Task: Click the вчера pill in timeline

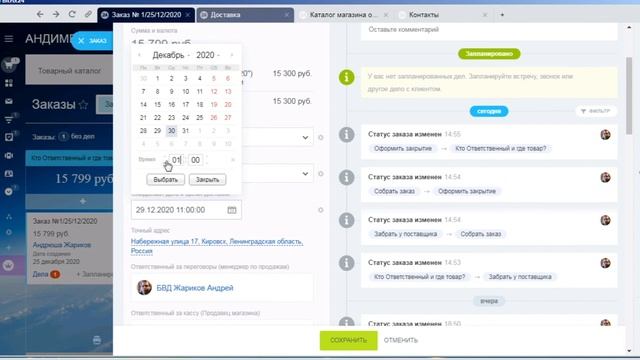Action: 489,301
